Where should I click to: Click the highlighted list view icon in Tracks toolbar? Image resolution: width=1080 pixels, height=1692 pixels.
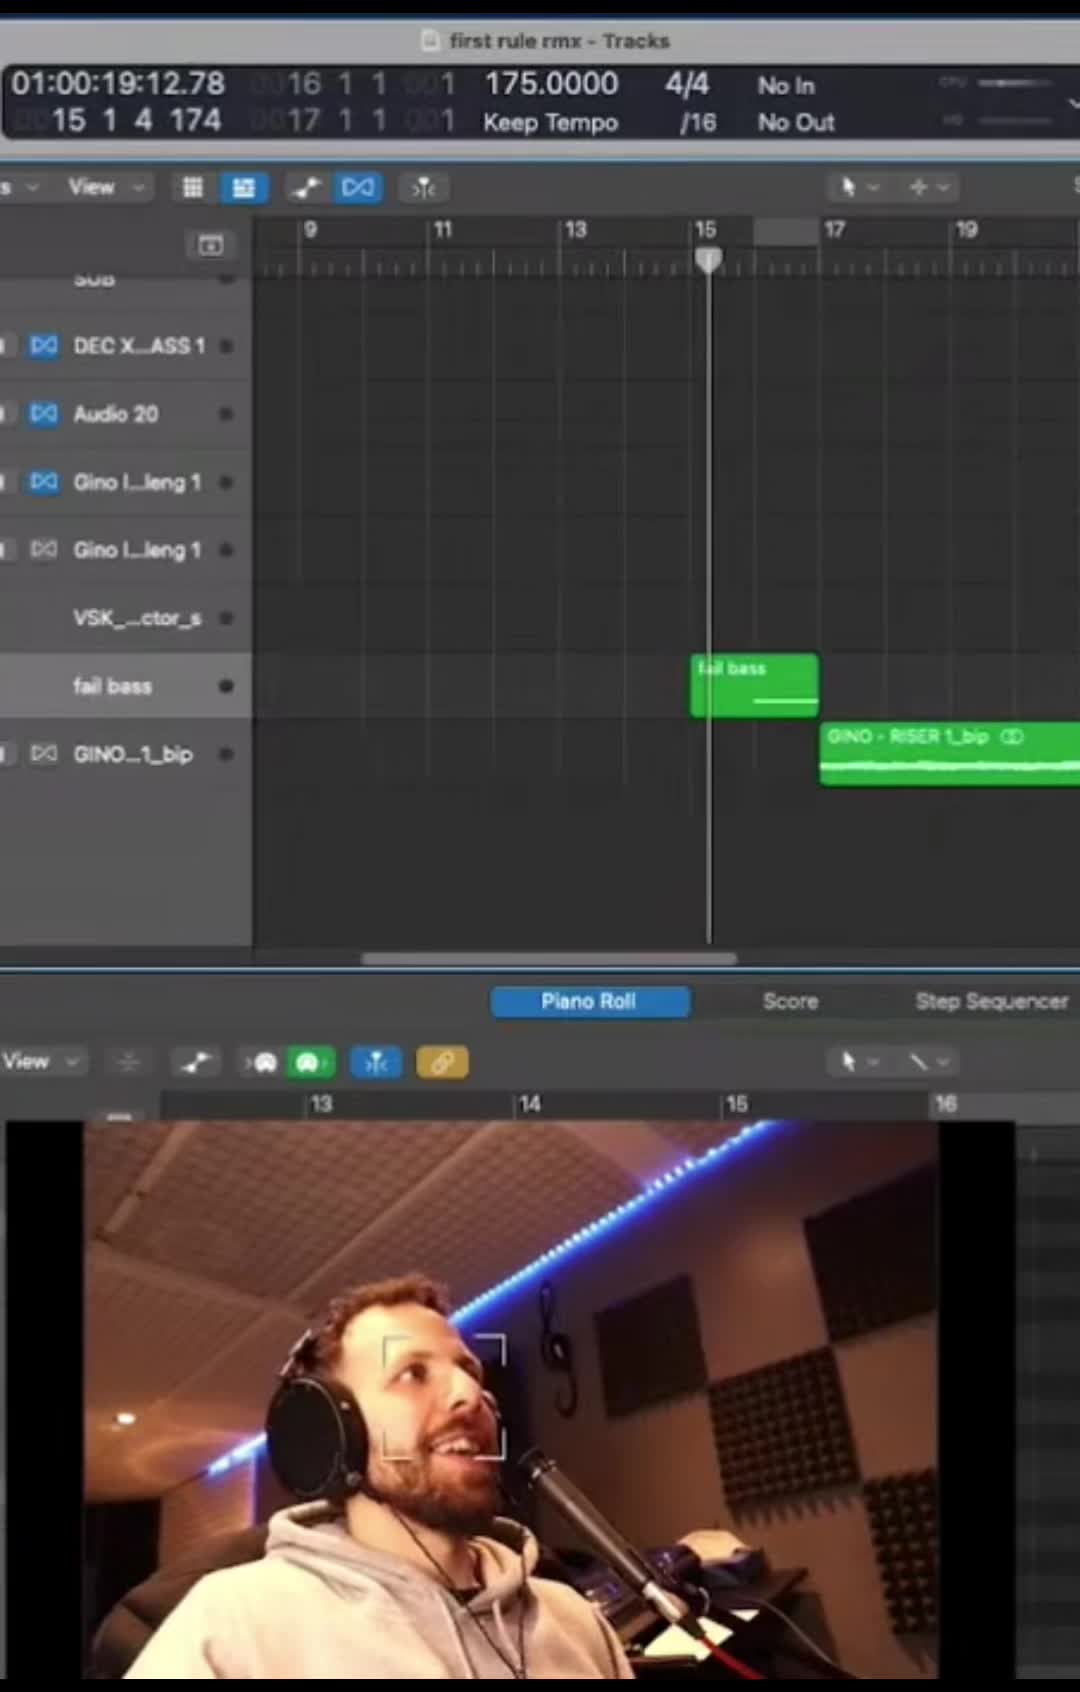243,188
